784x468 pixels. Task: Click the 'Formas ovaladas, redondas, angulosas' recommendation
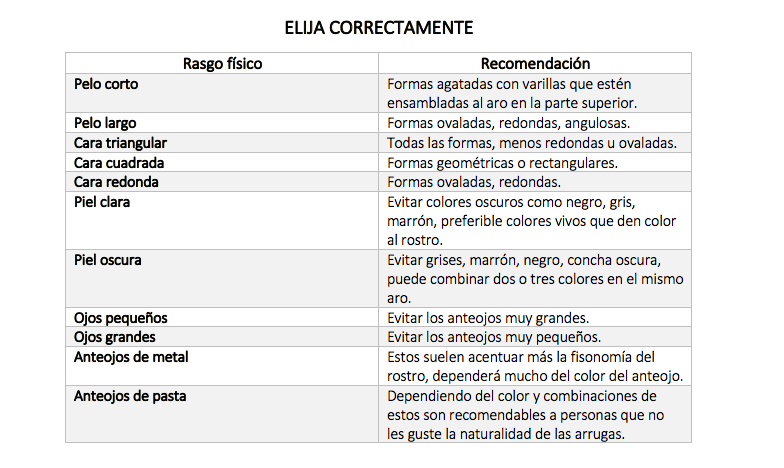pos(508,123)
